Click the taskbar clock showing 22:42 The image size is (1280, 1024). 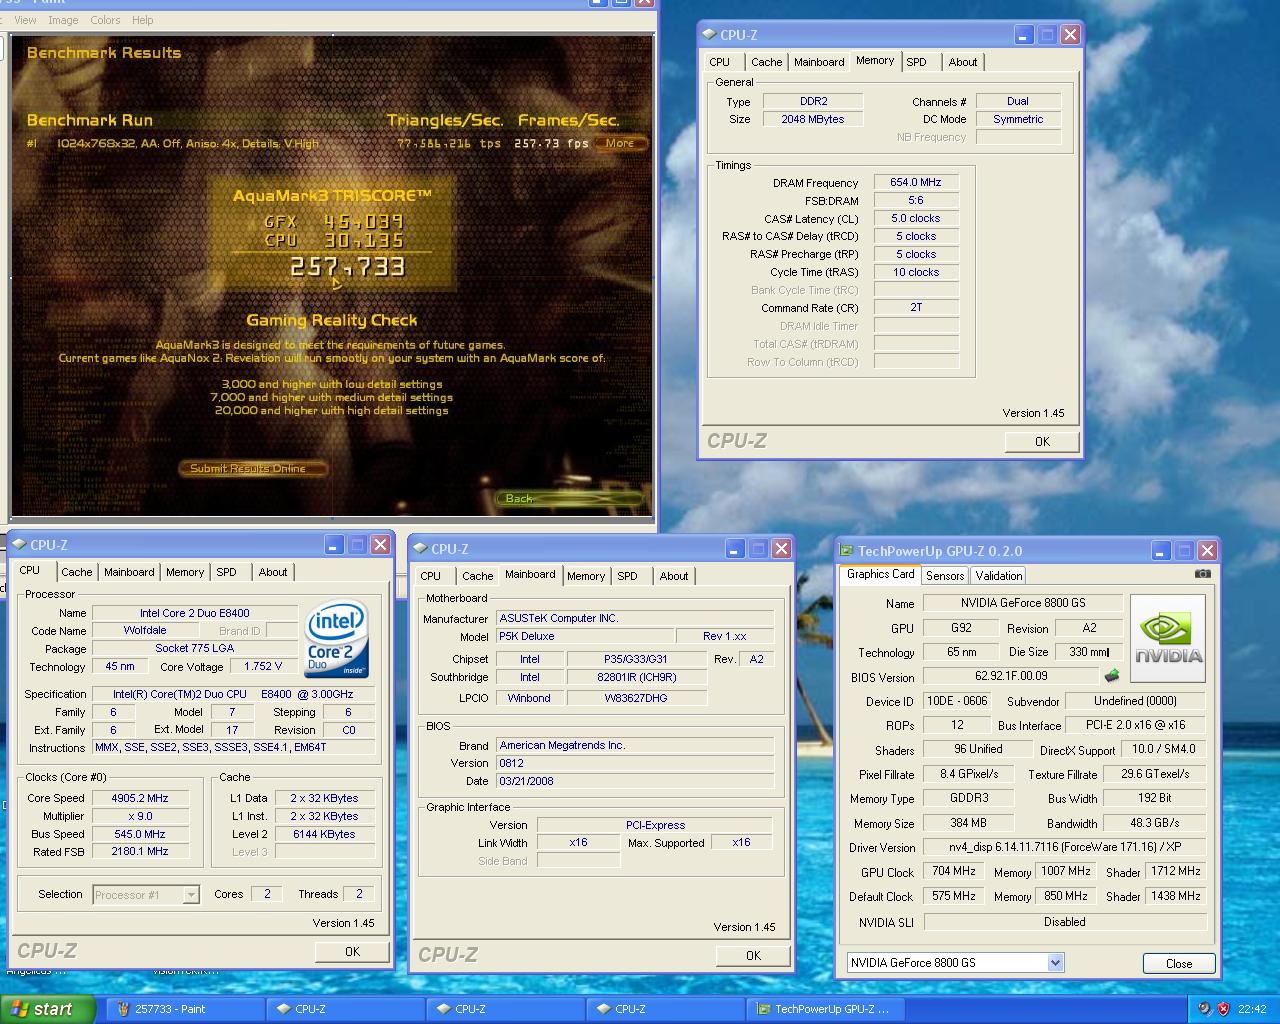coord(1252,1009)
